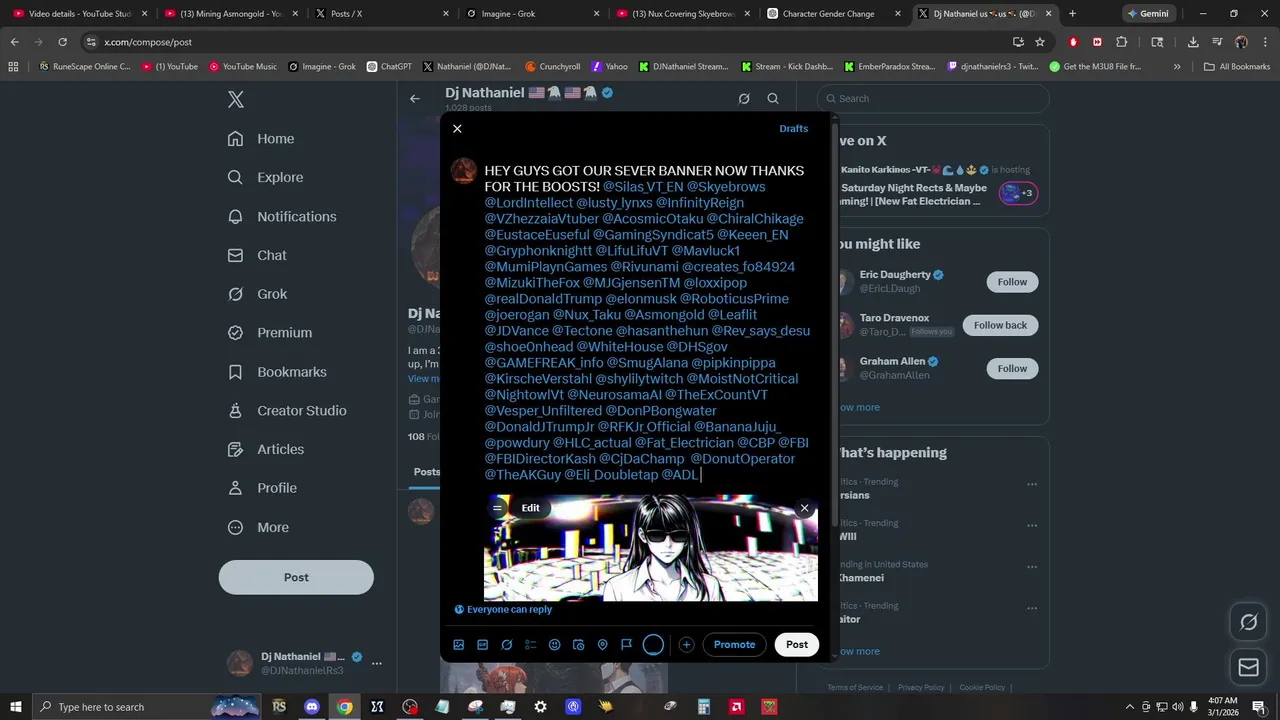Follow Eric Daugherty
The height and width of the screenshot is (720, 1280).
[x=1012, y=282]
